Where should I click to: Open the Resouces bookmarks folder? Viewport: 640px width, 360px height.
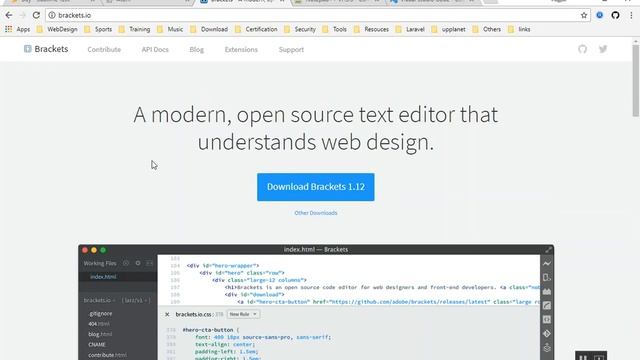point(371,29)
